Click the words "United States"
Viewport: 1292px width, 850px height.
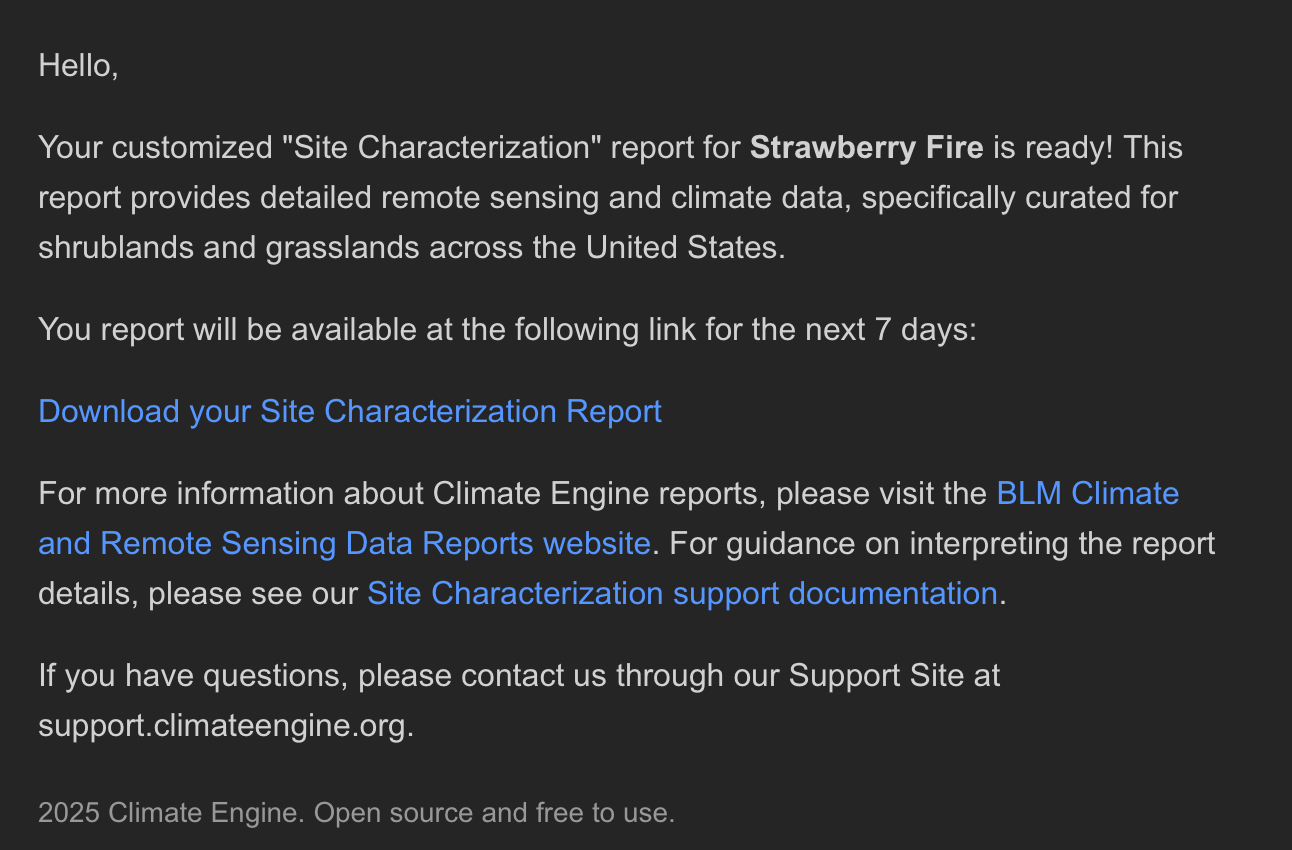(681, 247)
